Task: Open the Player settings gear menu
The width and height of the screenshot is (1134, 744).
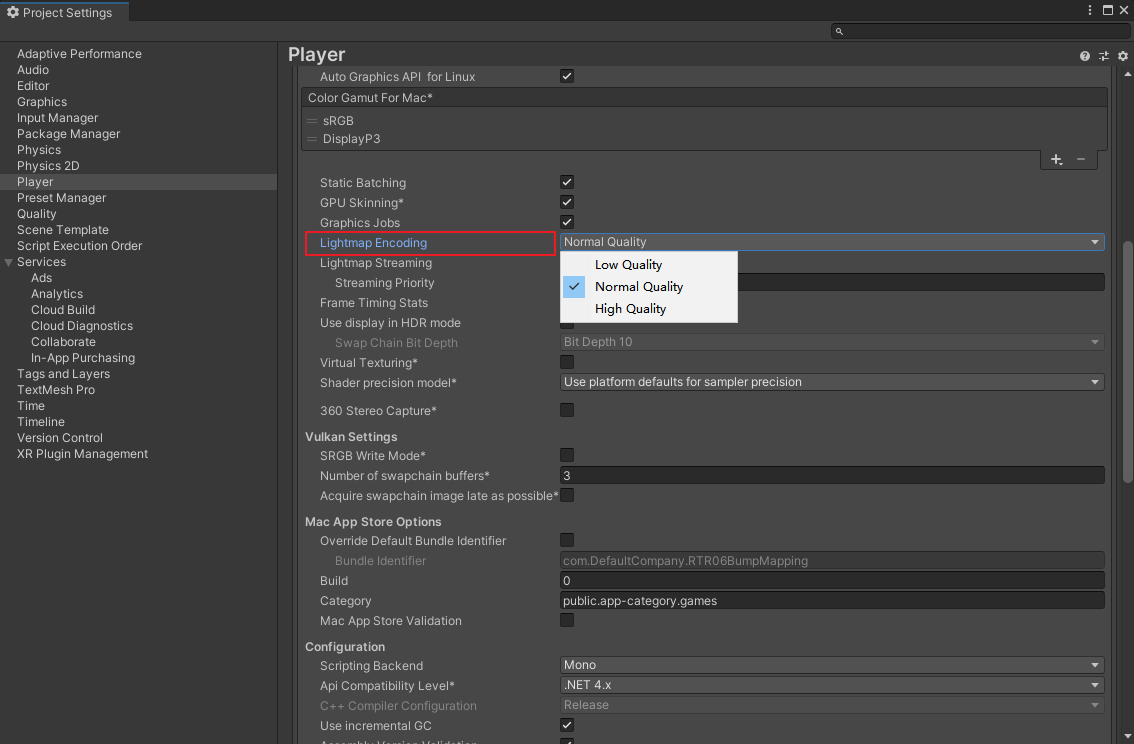Action: click(x=1122, y=56)
